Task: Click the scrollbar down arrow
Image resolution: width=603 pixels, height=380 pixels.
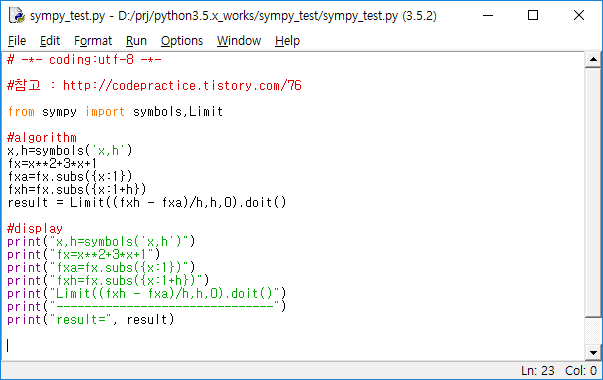Action: tap(593, 352)
